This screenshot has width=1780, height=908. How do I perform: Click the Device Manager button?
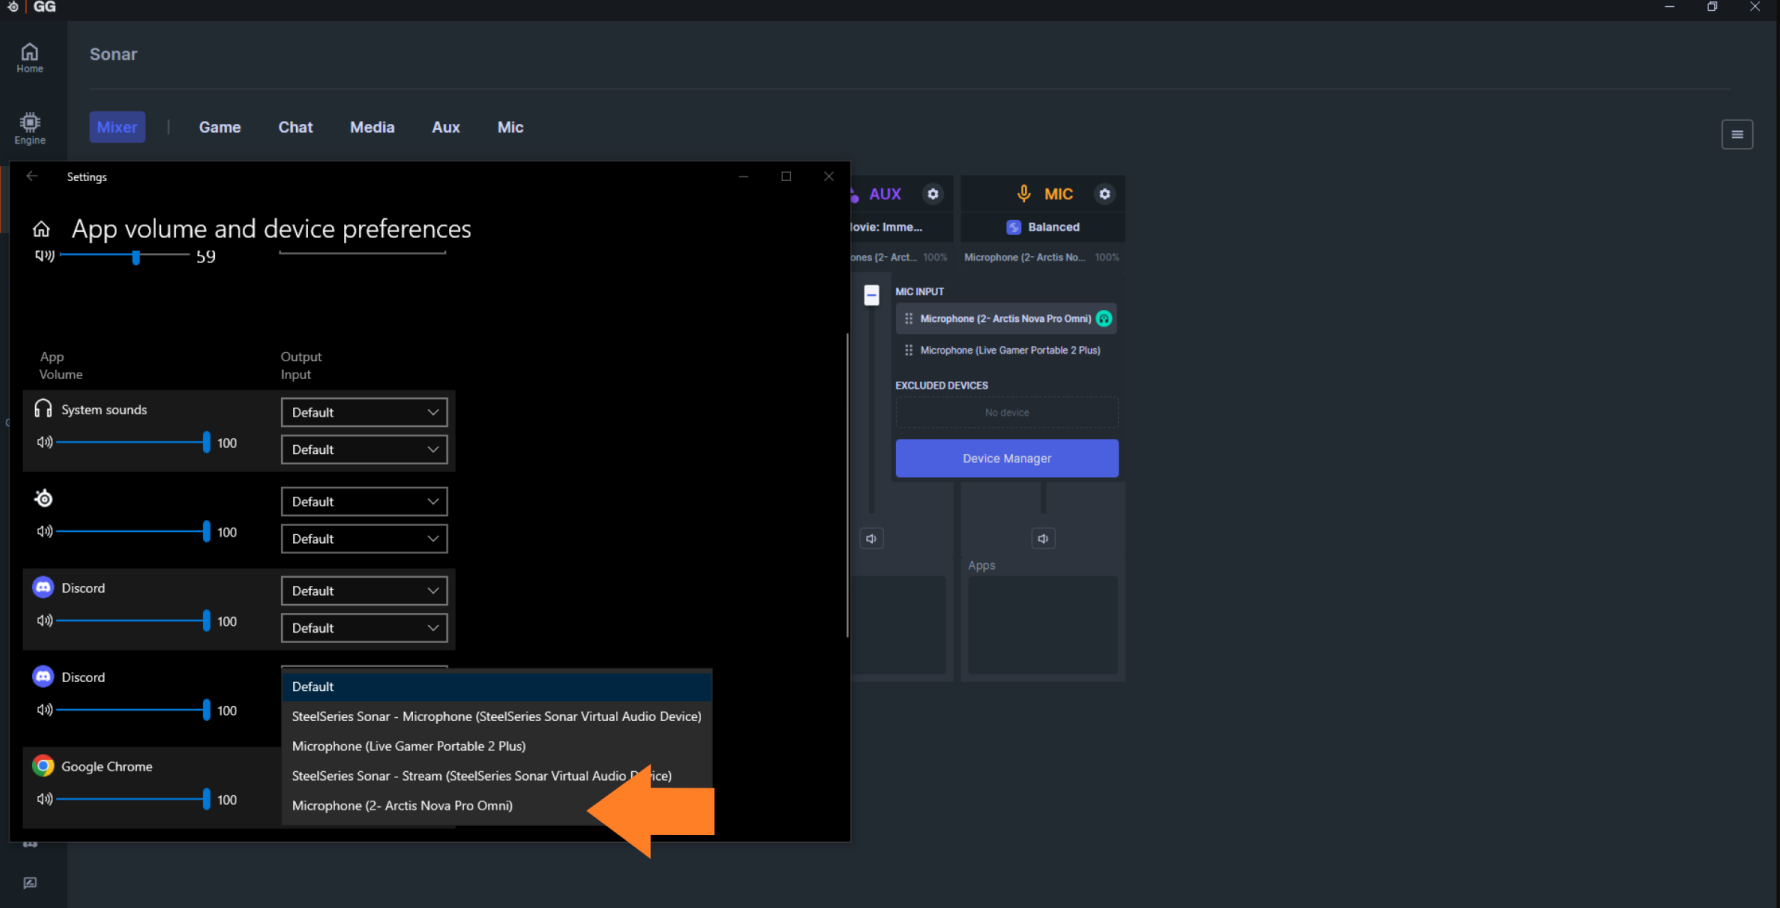(x=1007, y=458)
